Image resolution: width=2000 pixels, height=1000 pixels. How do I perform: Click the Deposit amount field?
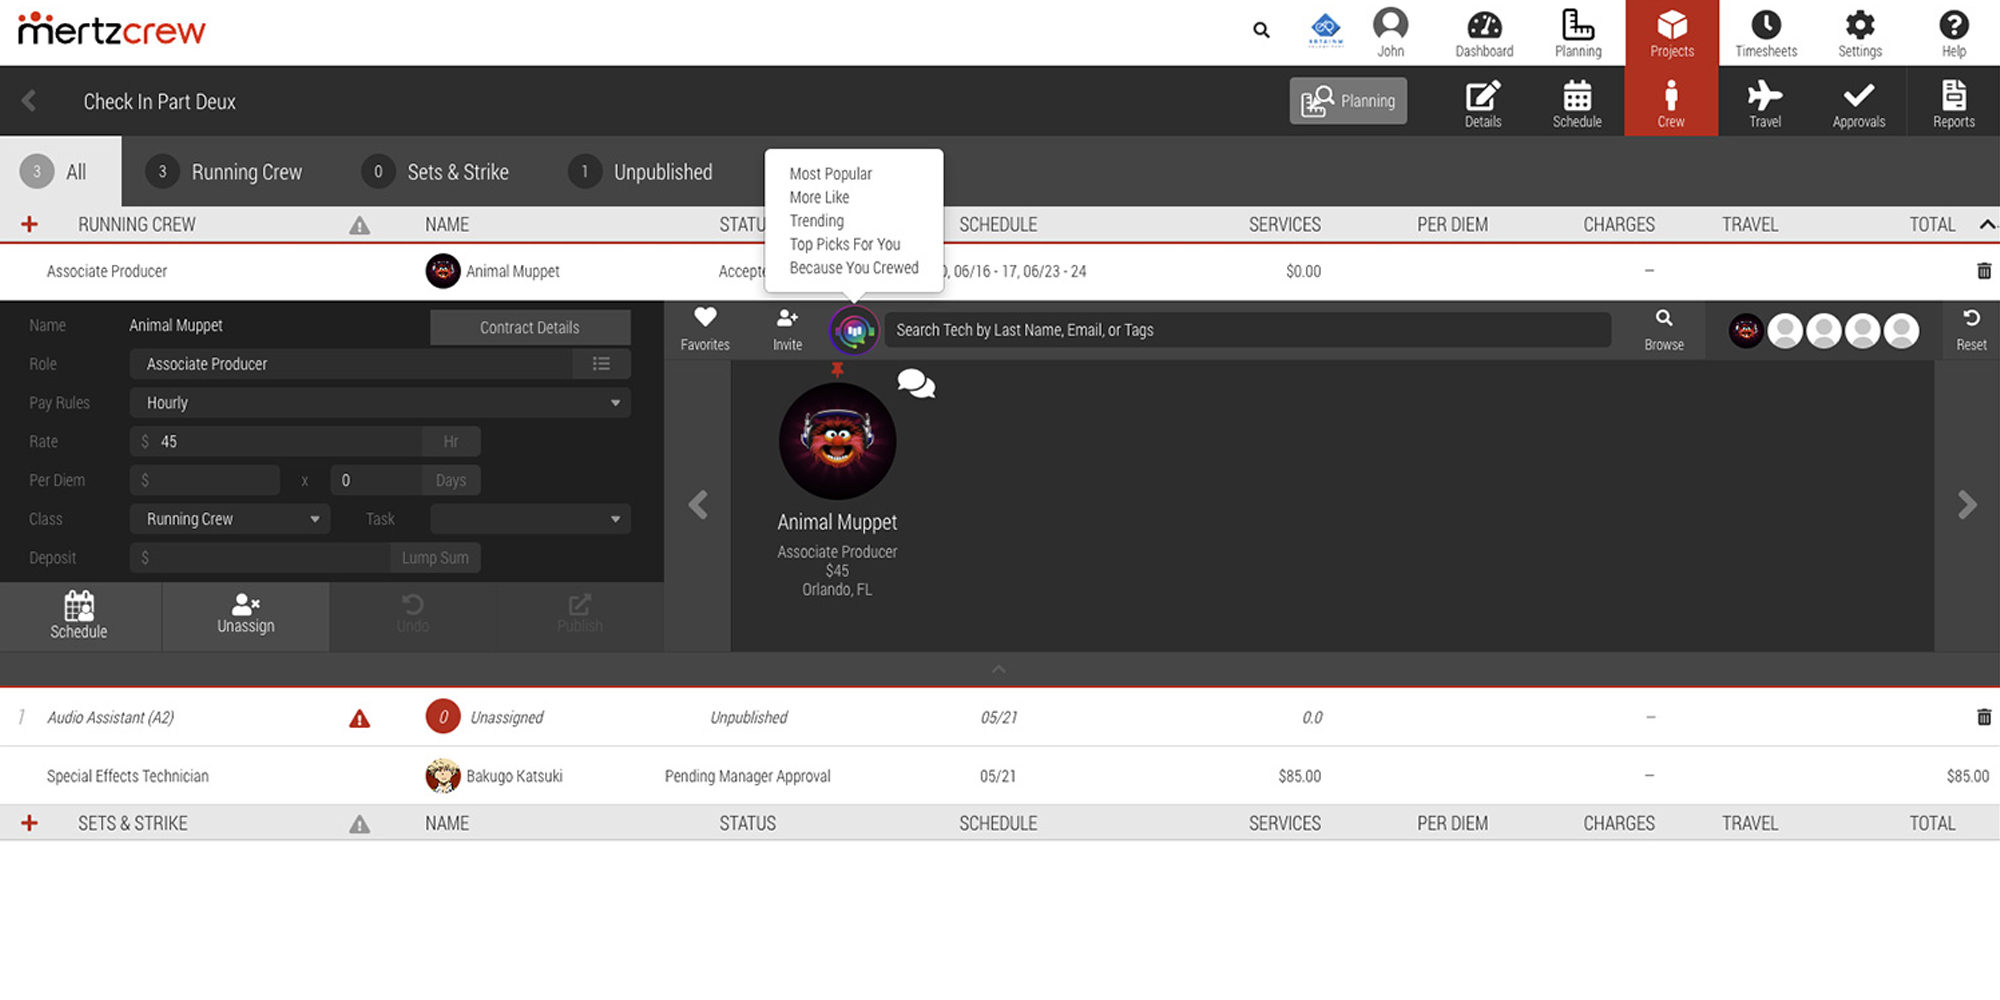[x=260, y=558]
